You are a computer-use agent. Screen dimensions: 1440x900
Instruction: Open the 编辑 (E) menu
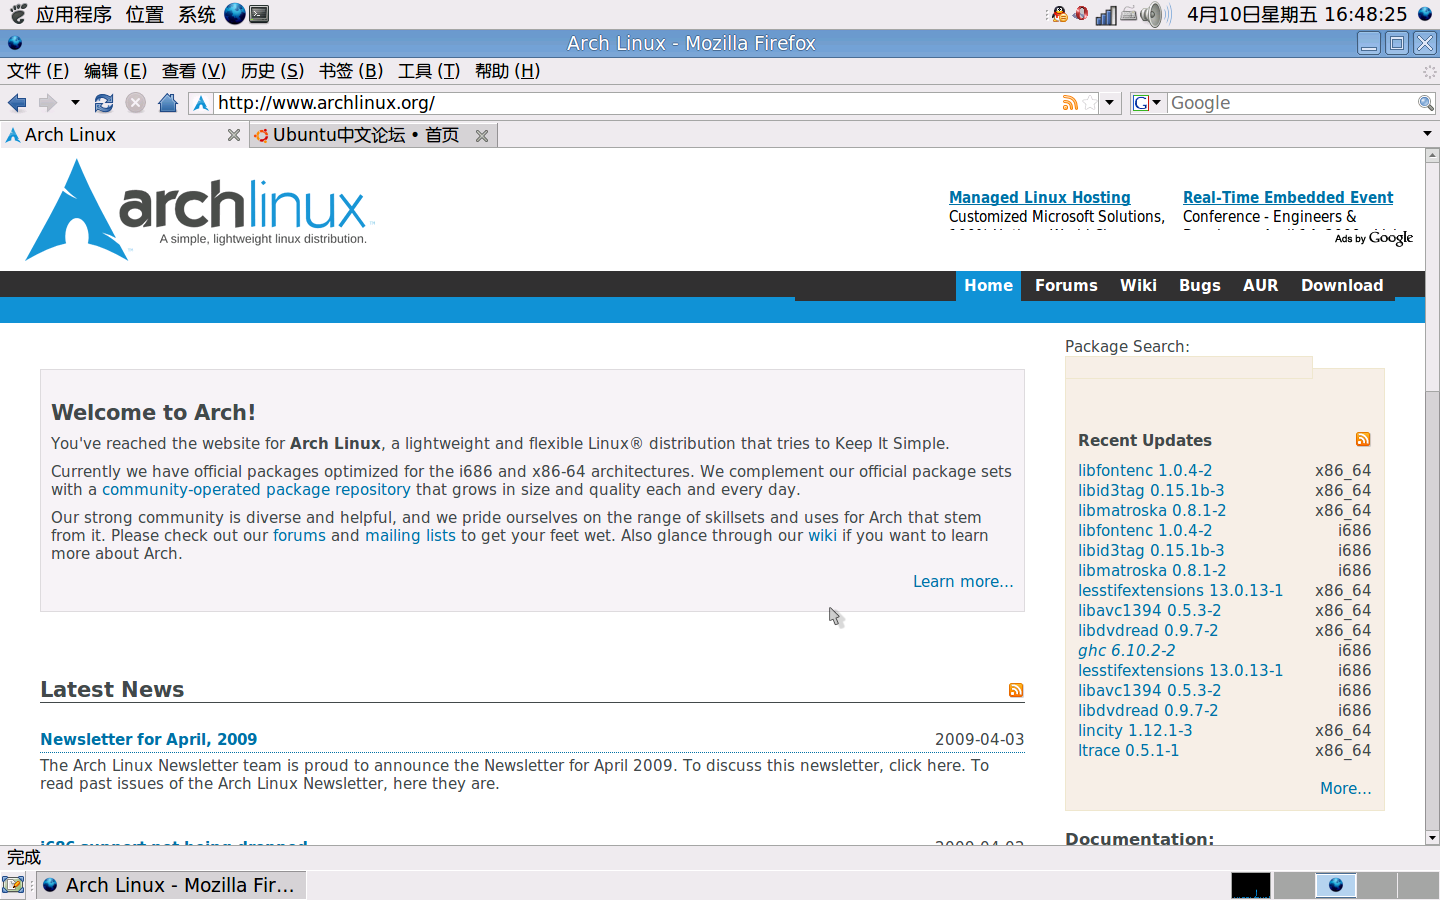coord(115,71)
